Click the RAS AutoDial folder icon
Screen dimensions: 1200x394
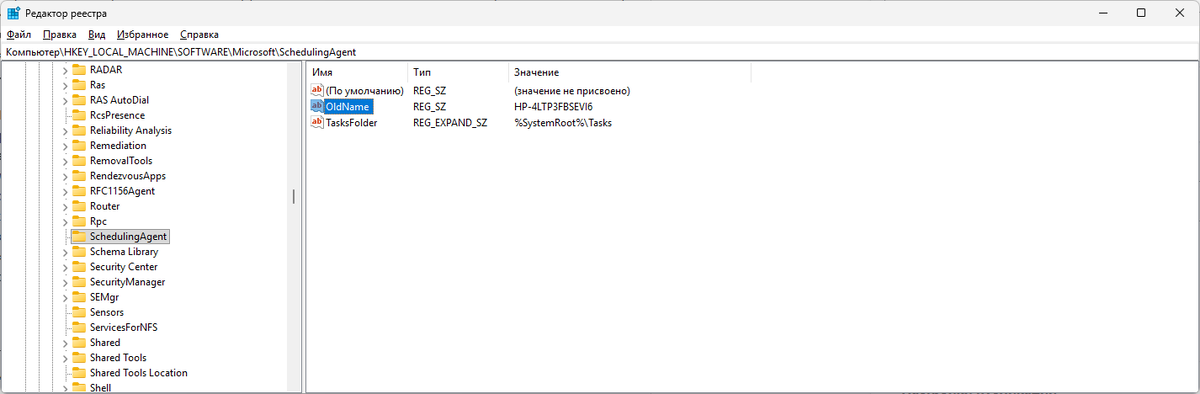(x=79, y=100)
